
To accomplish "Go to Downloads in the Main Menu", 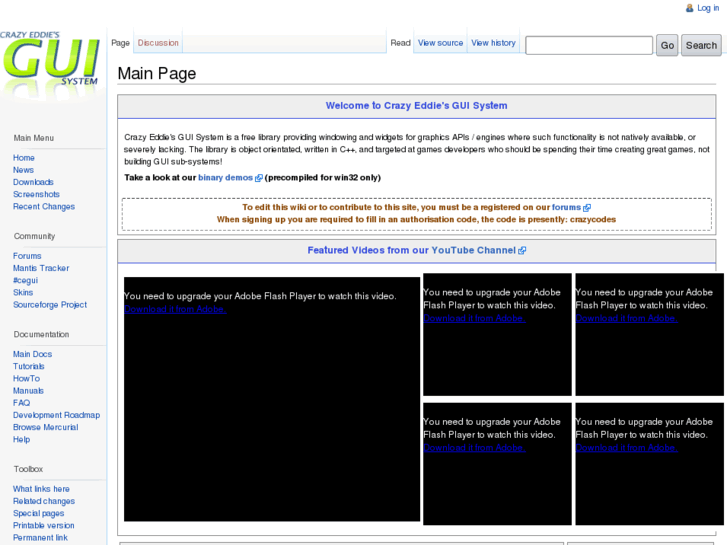I will [x=33, y=182].
